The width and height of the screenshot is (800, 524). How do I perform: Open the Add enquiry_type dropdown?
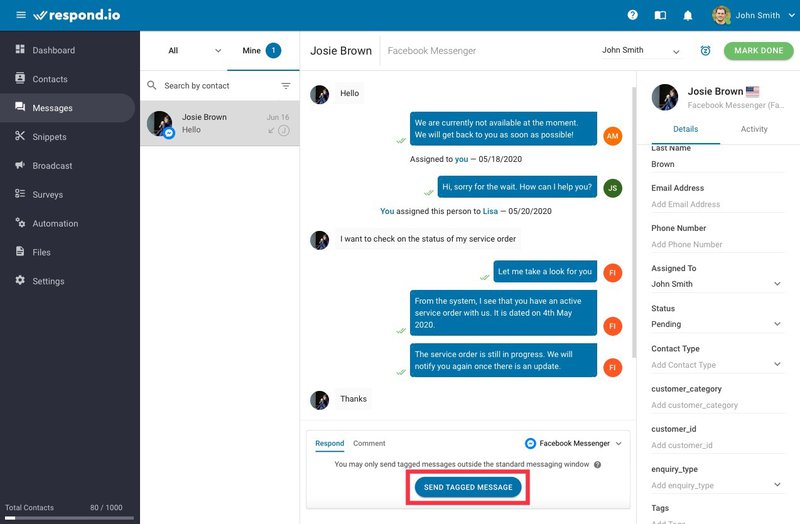717,485
